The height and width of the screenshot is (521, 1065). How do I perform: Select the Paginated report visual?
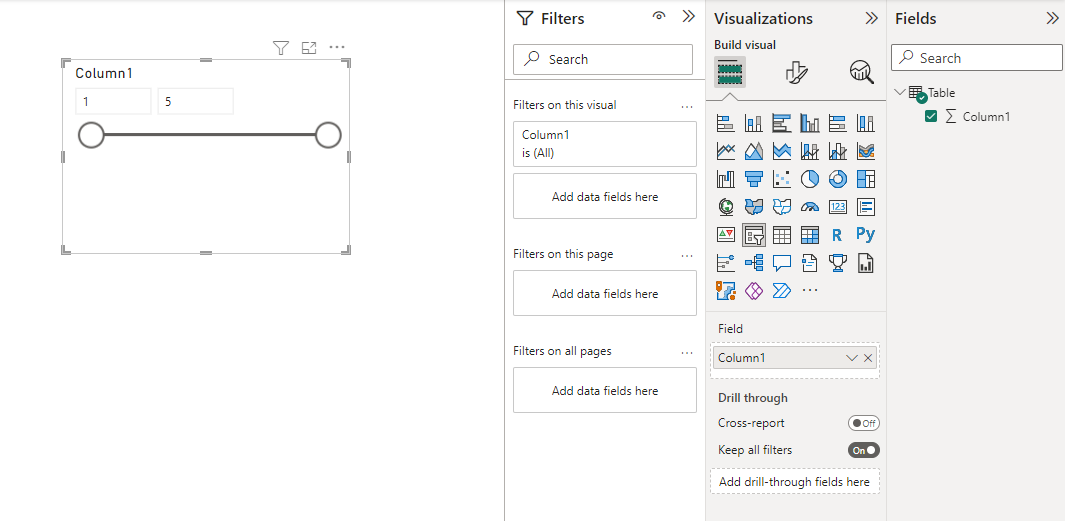click(865, 263)
